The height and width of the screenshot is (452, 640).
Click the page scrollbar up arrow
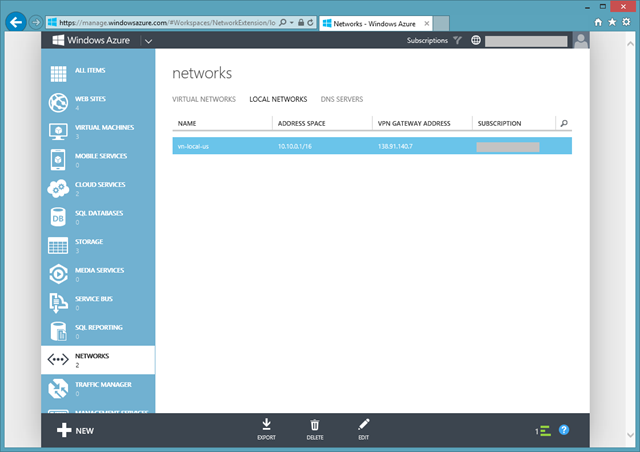(630, 44)
